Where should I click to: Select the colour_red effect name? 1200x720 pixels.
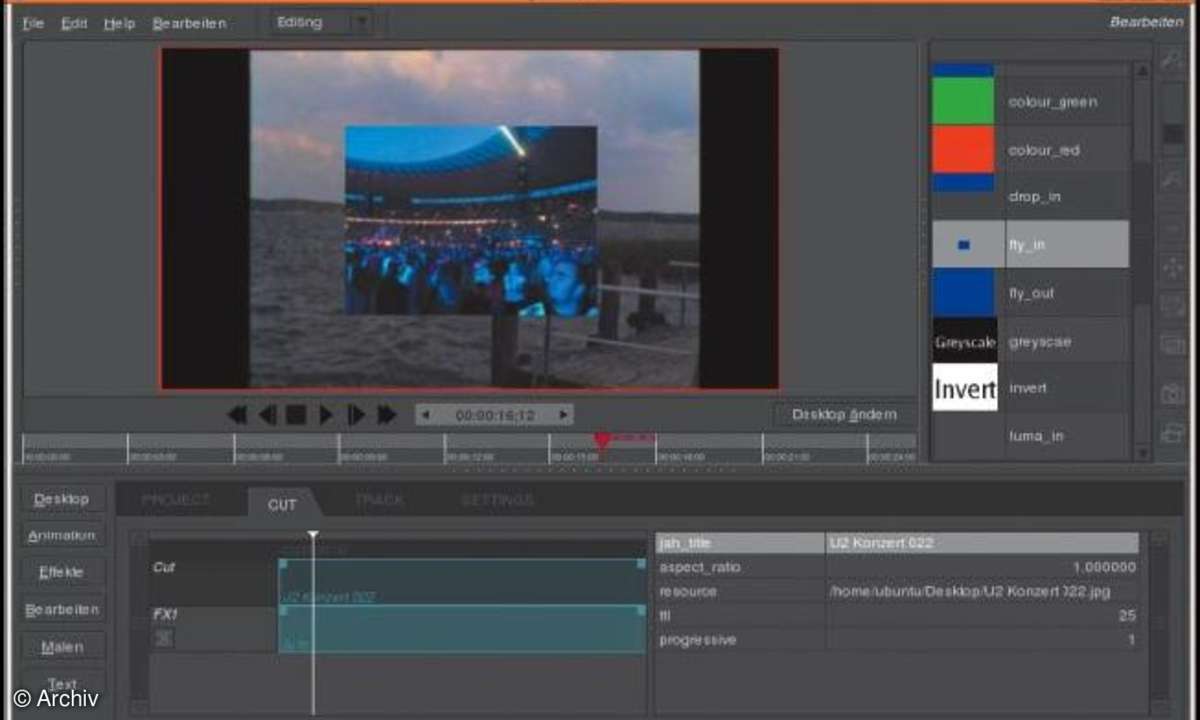point(1045,150)
